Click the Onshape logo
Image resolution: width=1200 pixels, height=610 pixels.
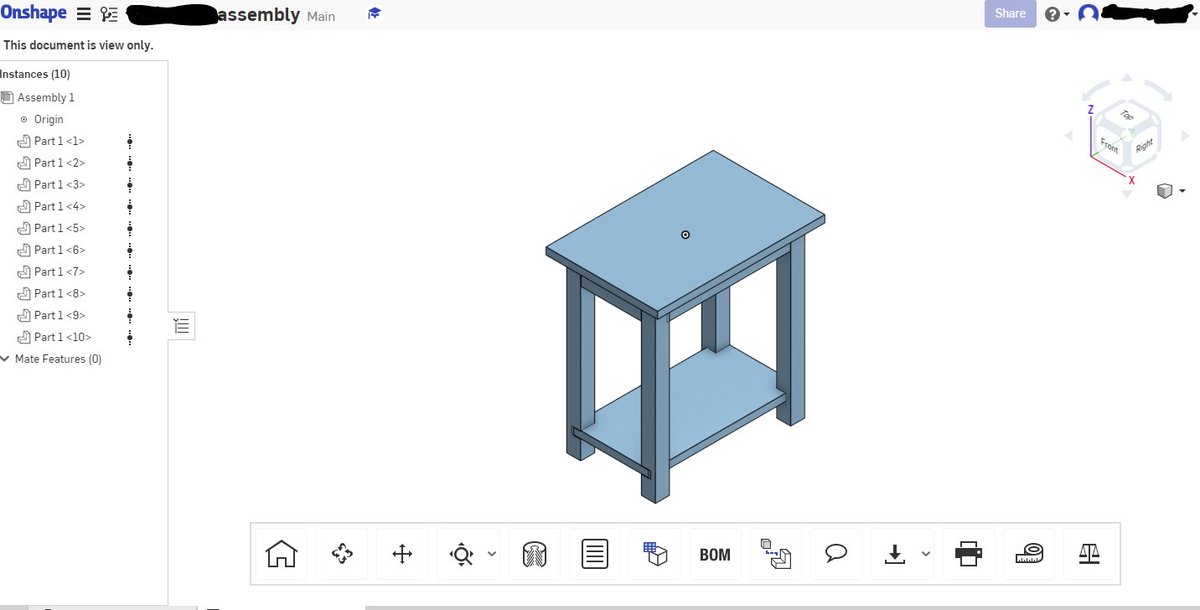point(34,13)
